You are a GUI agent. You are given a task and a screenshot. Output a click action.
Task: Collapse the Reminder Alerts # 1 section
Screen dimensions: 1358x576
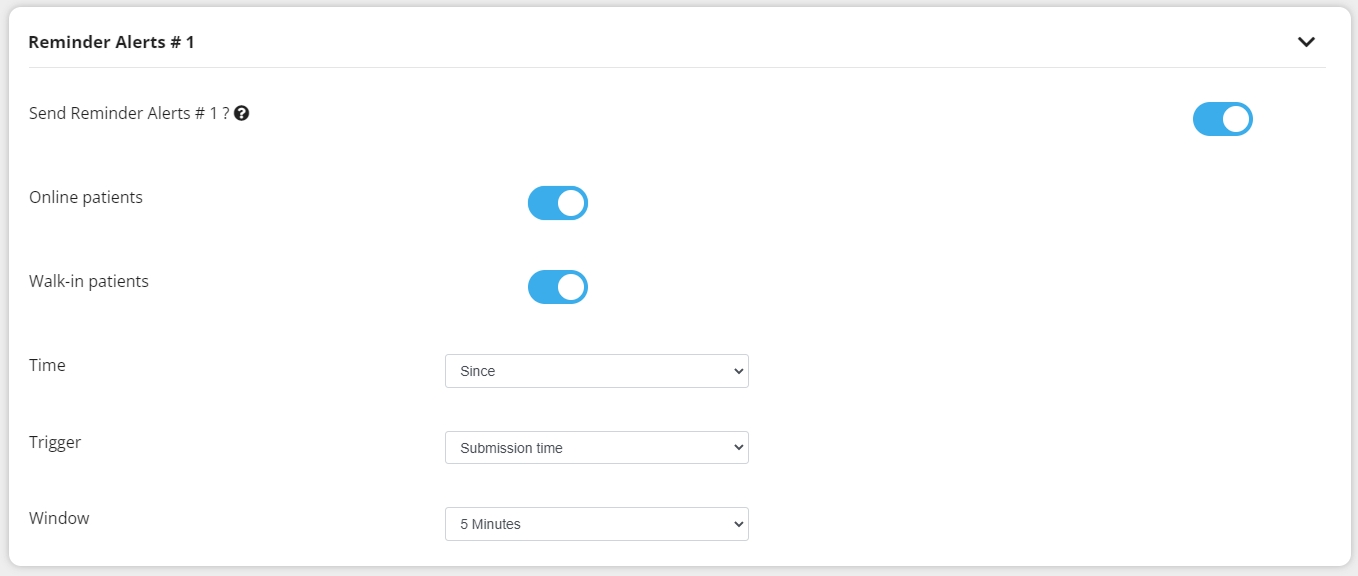point(1306,42)
